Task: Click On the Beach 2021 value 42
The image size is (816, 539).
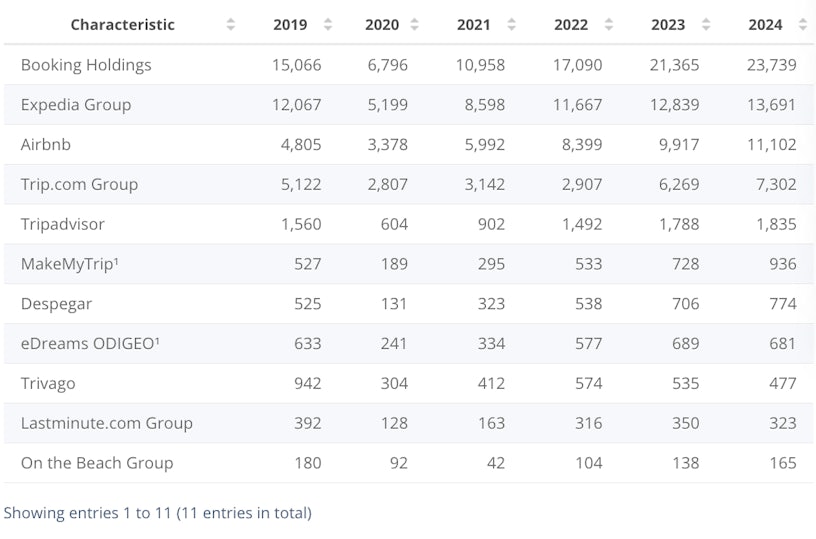Action: [x=496, y=463]
